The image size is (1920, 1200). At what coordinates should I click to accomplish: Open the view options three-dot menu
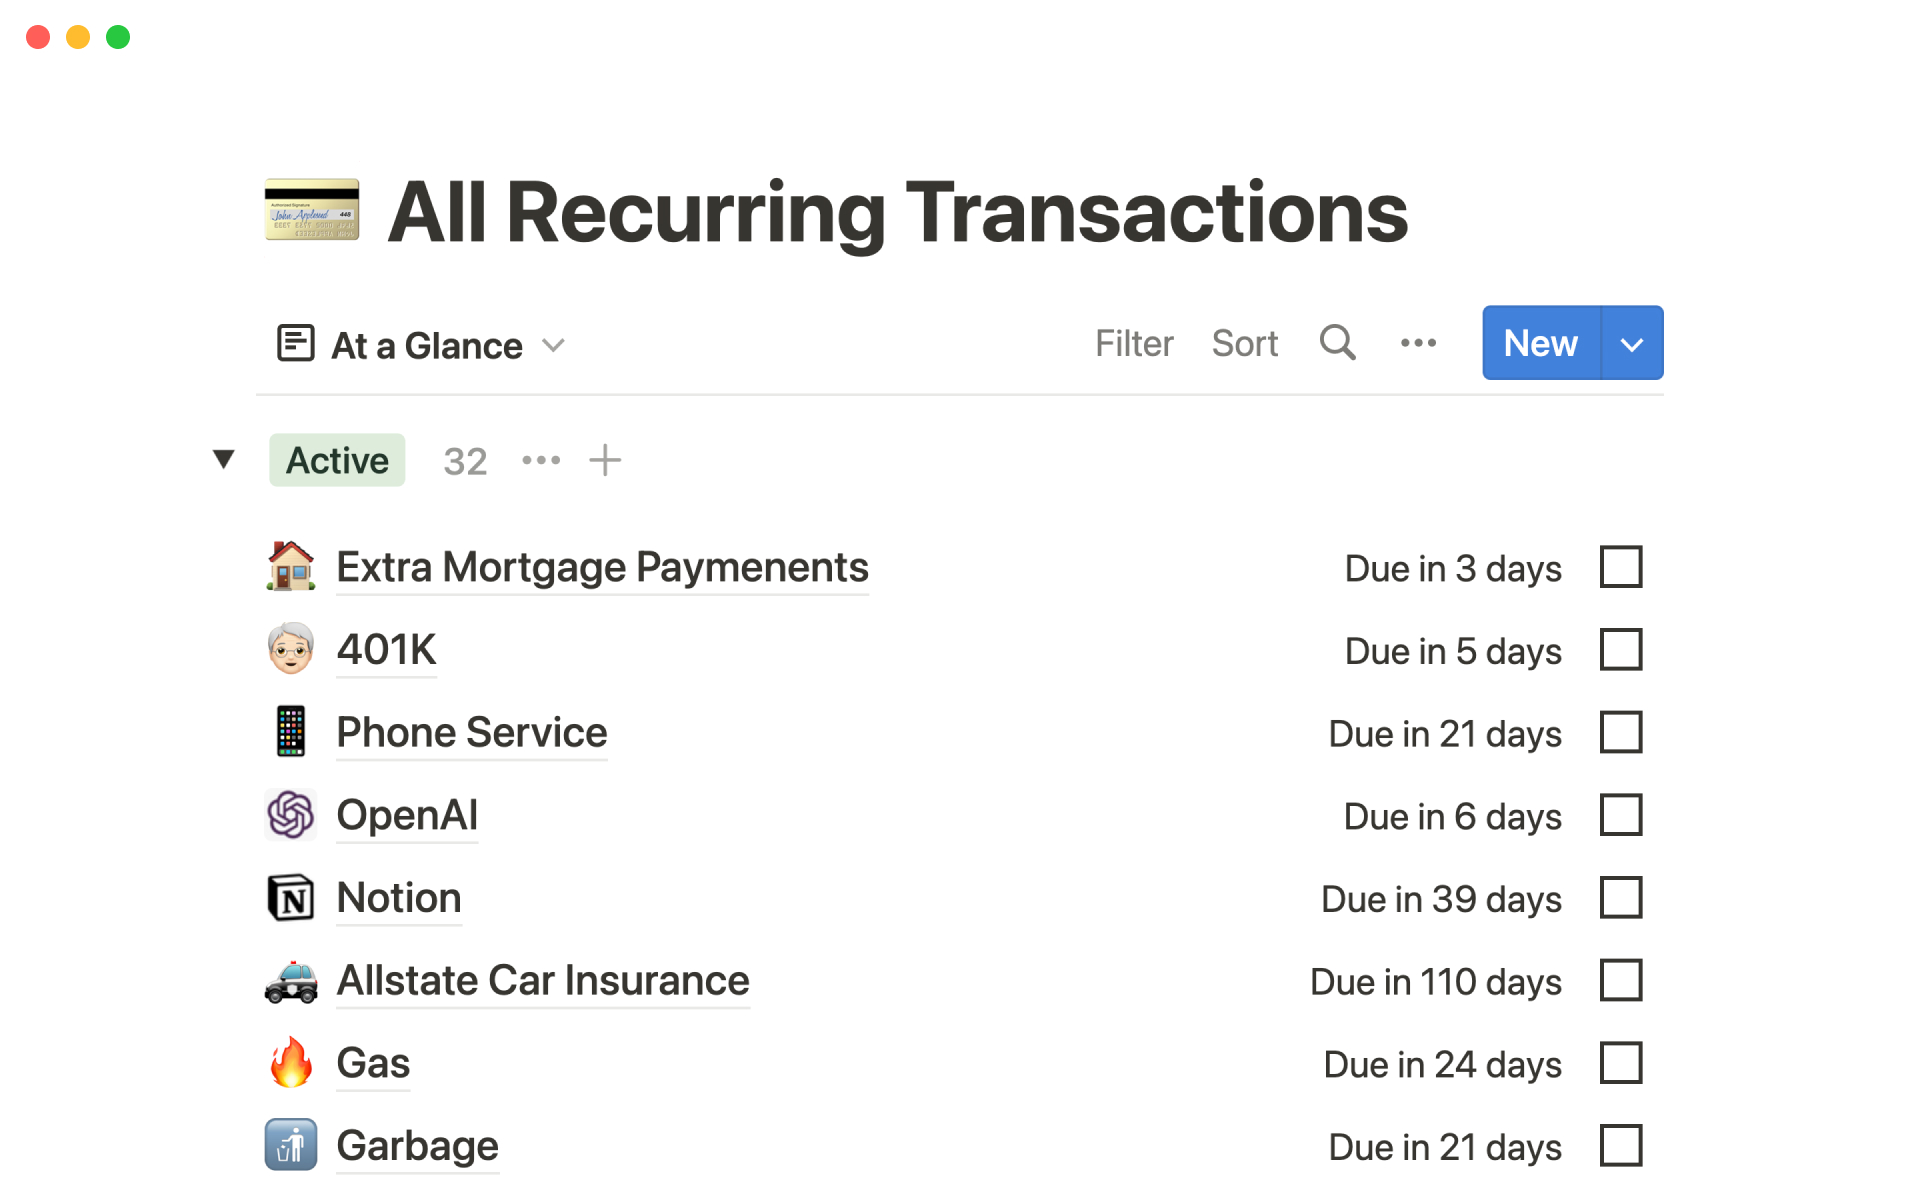tap(1418, 343)
